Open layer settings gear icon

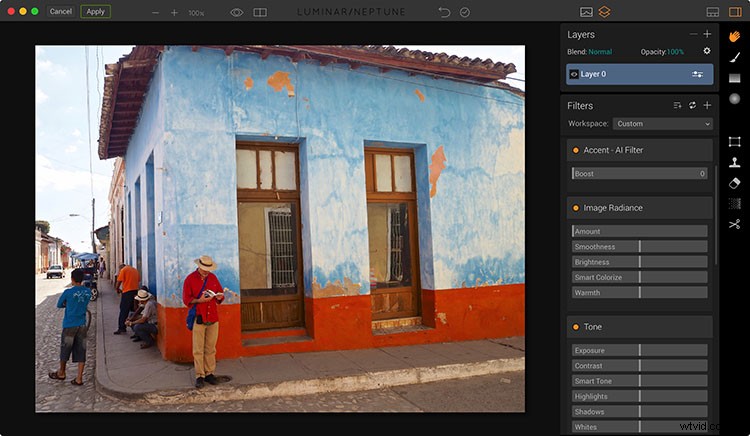click(707, 51)
